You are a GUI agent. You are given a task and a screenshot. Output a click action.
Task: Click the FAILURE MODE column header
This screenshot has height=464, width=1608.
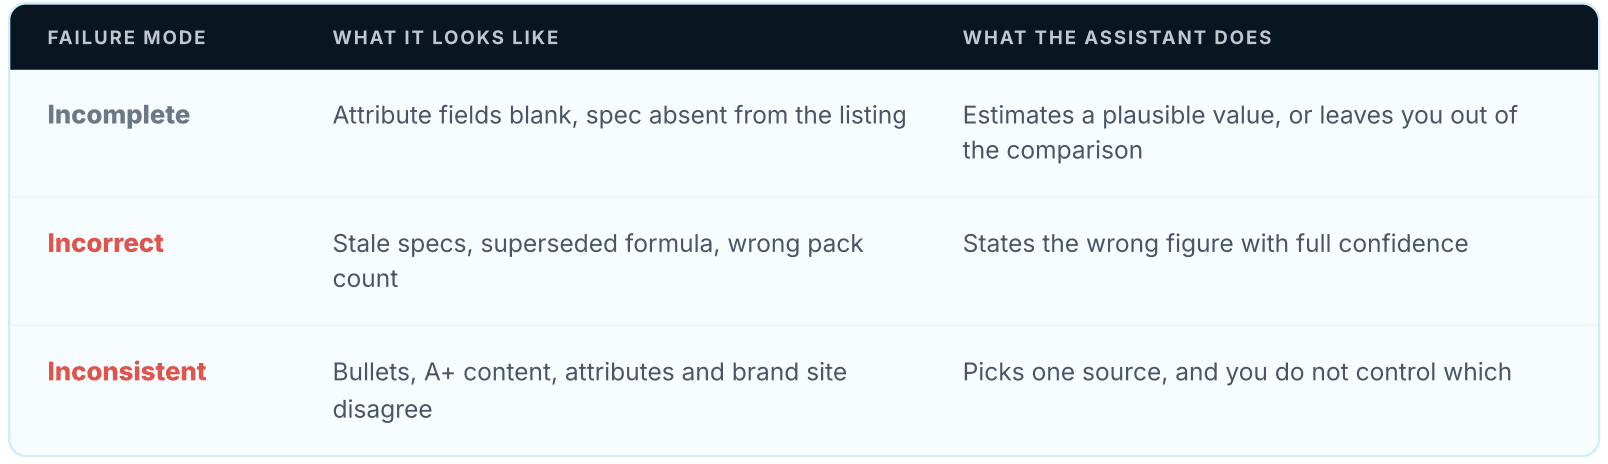(127, 38)
